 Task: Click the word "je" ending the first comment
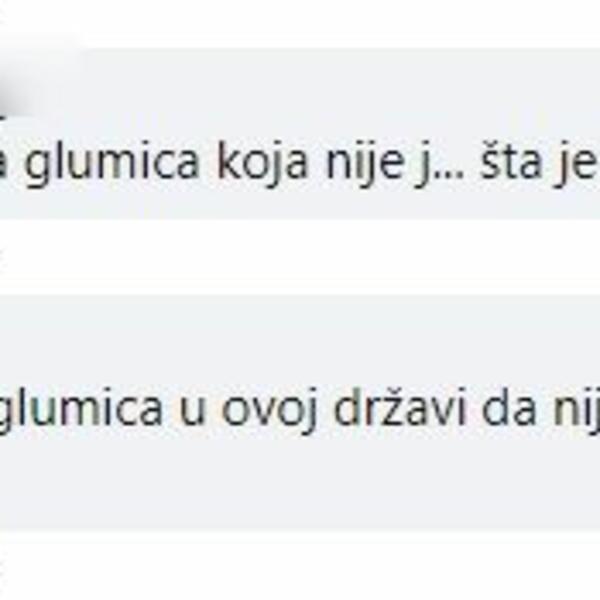[576, 164]
